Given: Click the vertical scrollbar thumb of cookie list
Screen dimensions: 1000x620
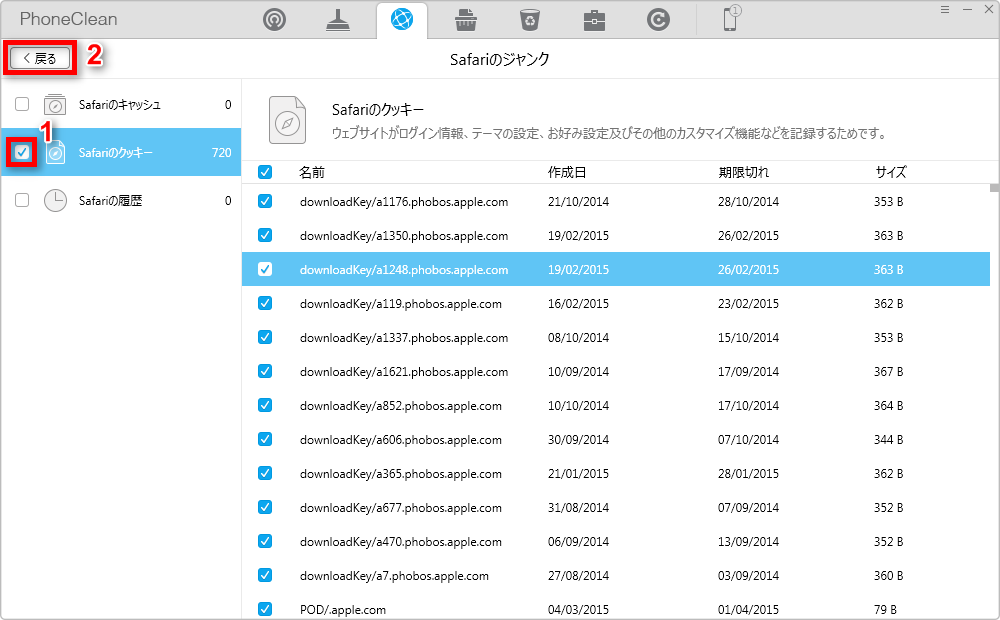Looking at the screenshot, I should [994, 188].
